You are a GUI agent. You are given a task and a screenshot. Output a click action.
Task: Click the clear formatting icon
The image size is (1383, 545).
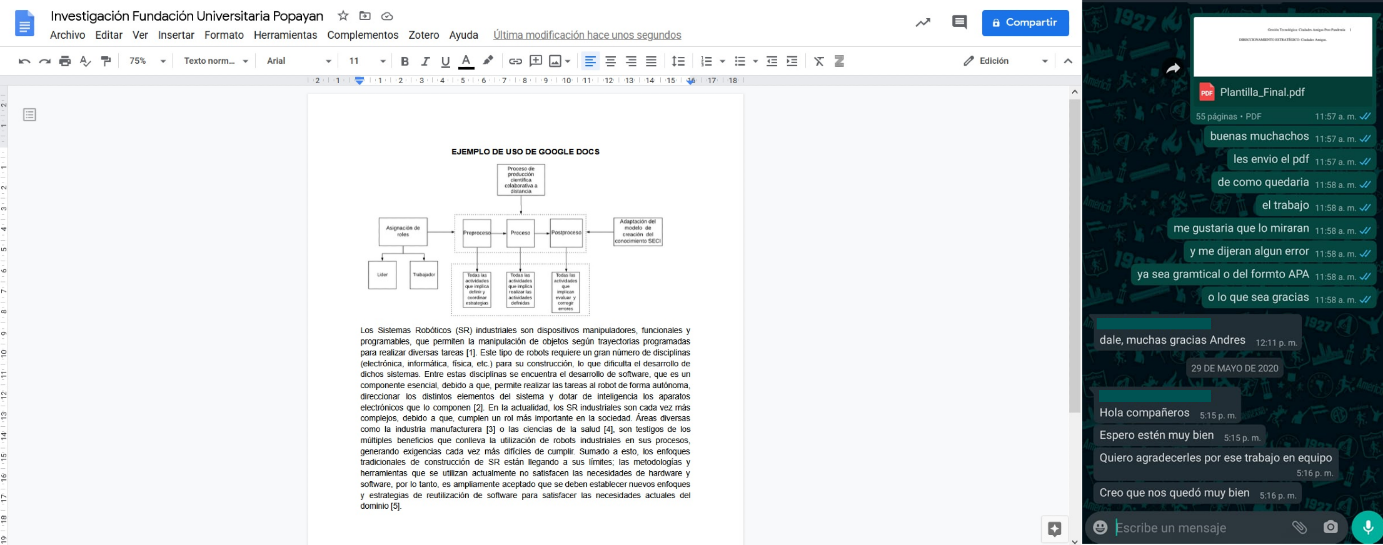(x=819, y=61)
